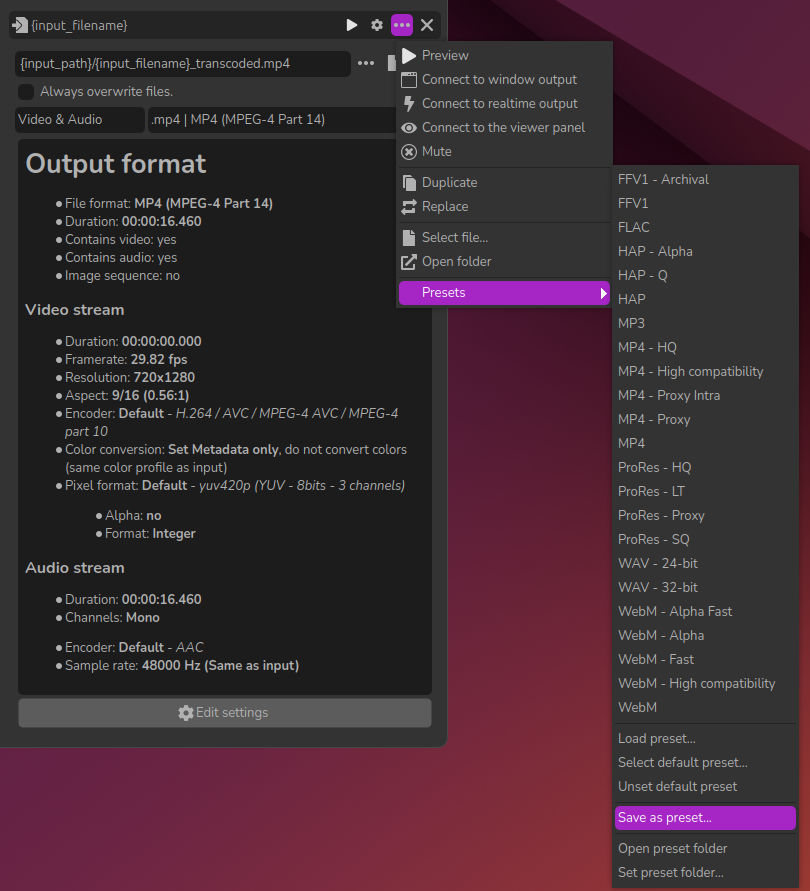Pick the ProRes - HQ preset

point(654,468)
